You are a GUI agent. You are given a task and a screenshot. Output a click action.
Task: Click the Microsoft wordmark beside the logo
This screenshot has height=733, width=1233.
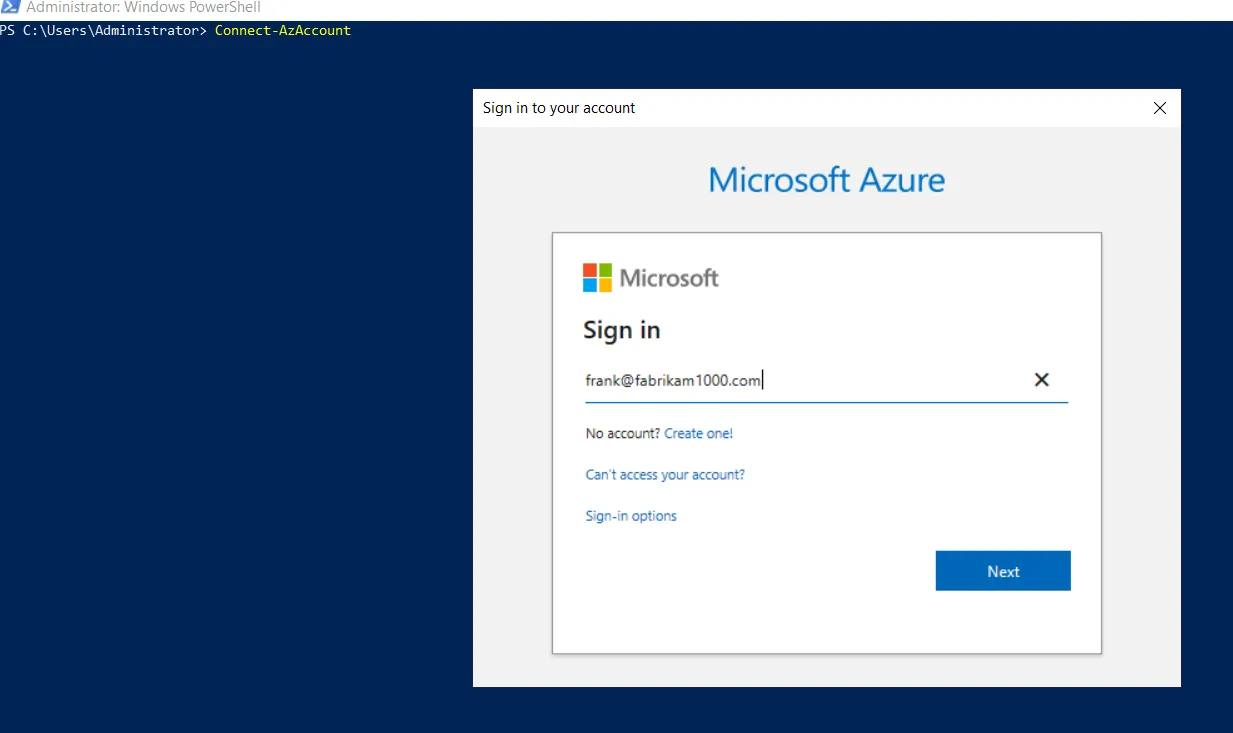point(668,278)
